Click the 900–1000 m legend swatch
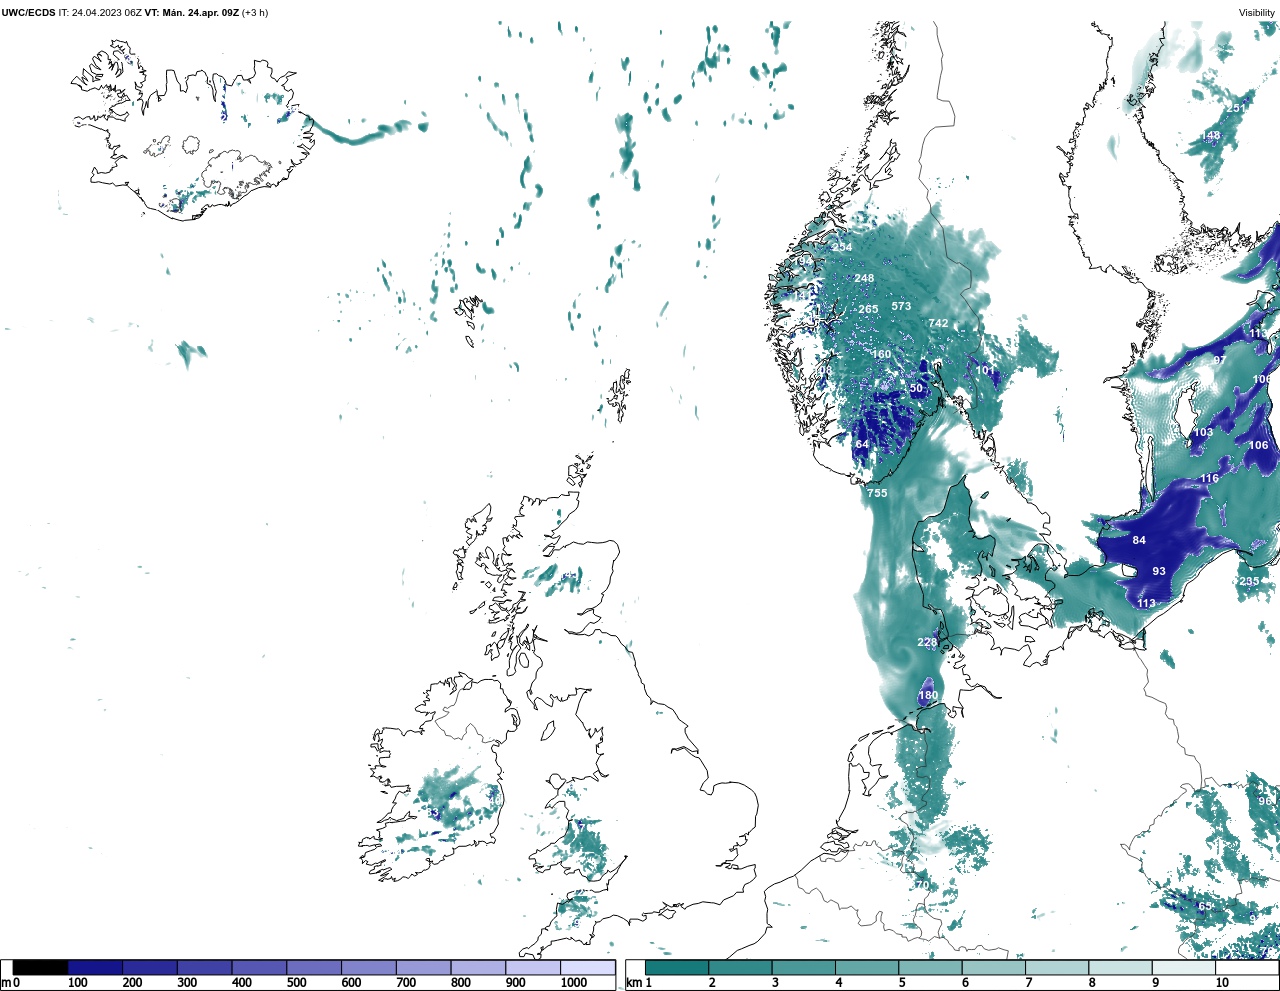 [x=532, y=968]
